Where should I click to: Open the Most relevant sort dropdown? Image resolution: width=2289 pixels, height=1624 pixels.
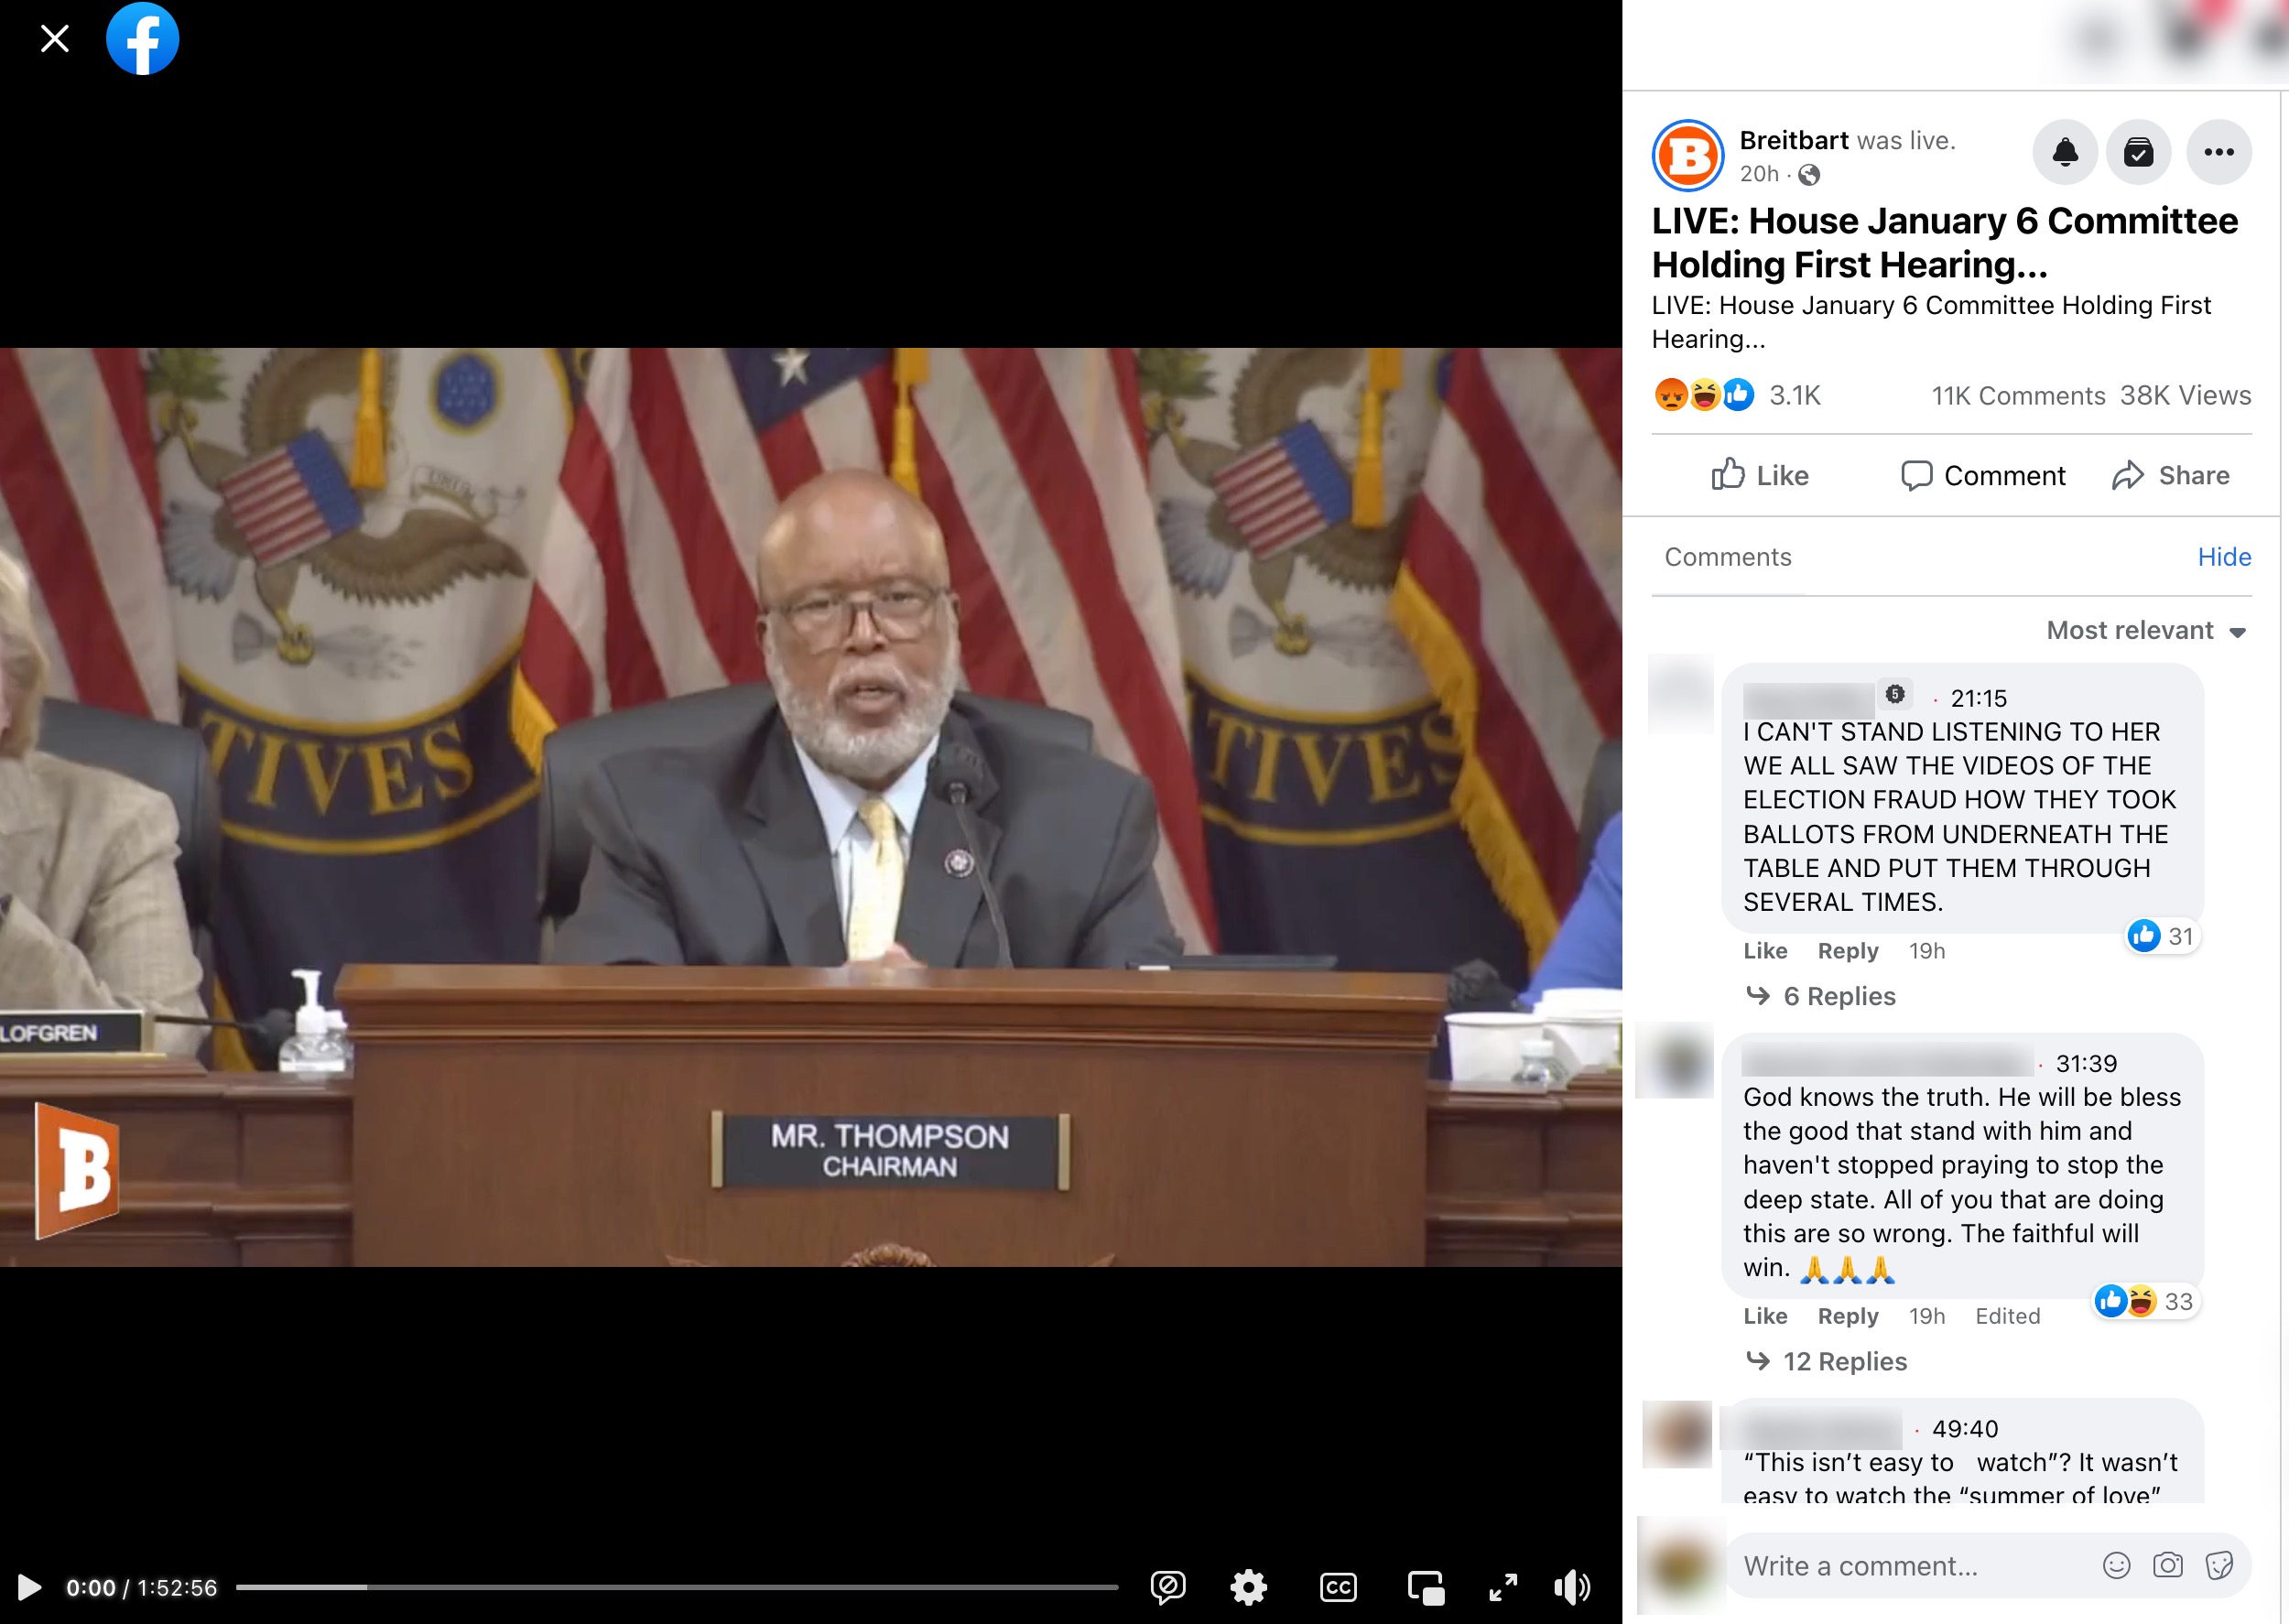(2145, 630)
